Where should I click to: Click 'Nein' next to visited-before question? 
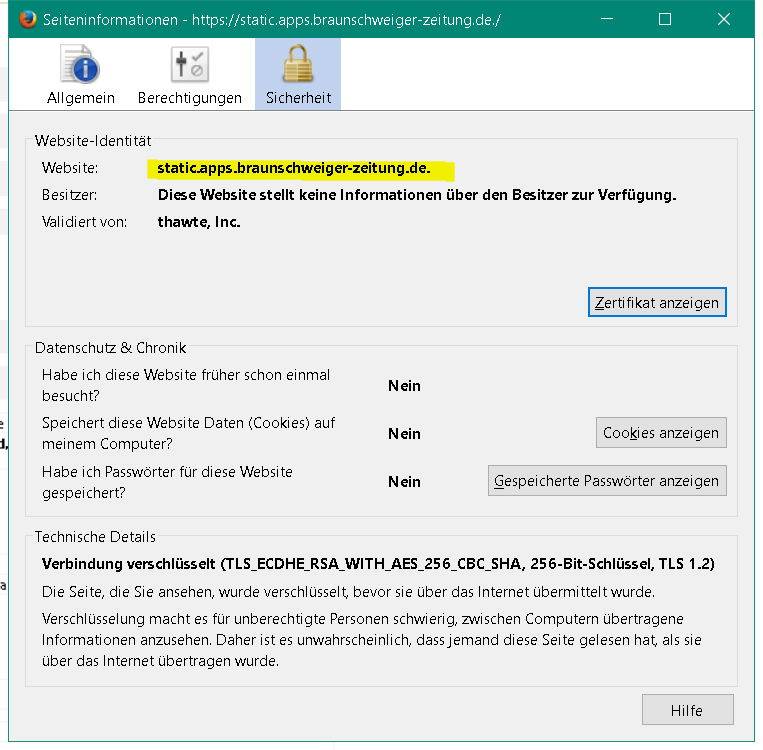[x=404, y=385]
